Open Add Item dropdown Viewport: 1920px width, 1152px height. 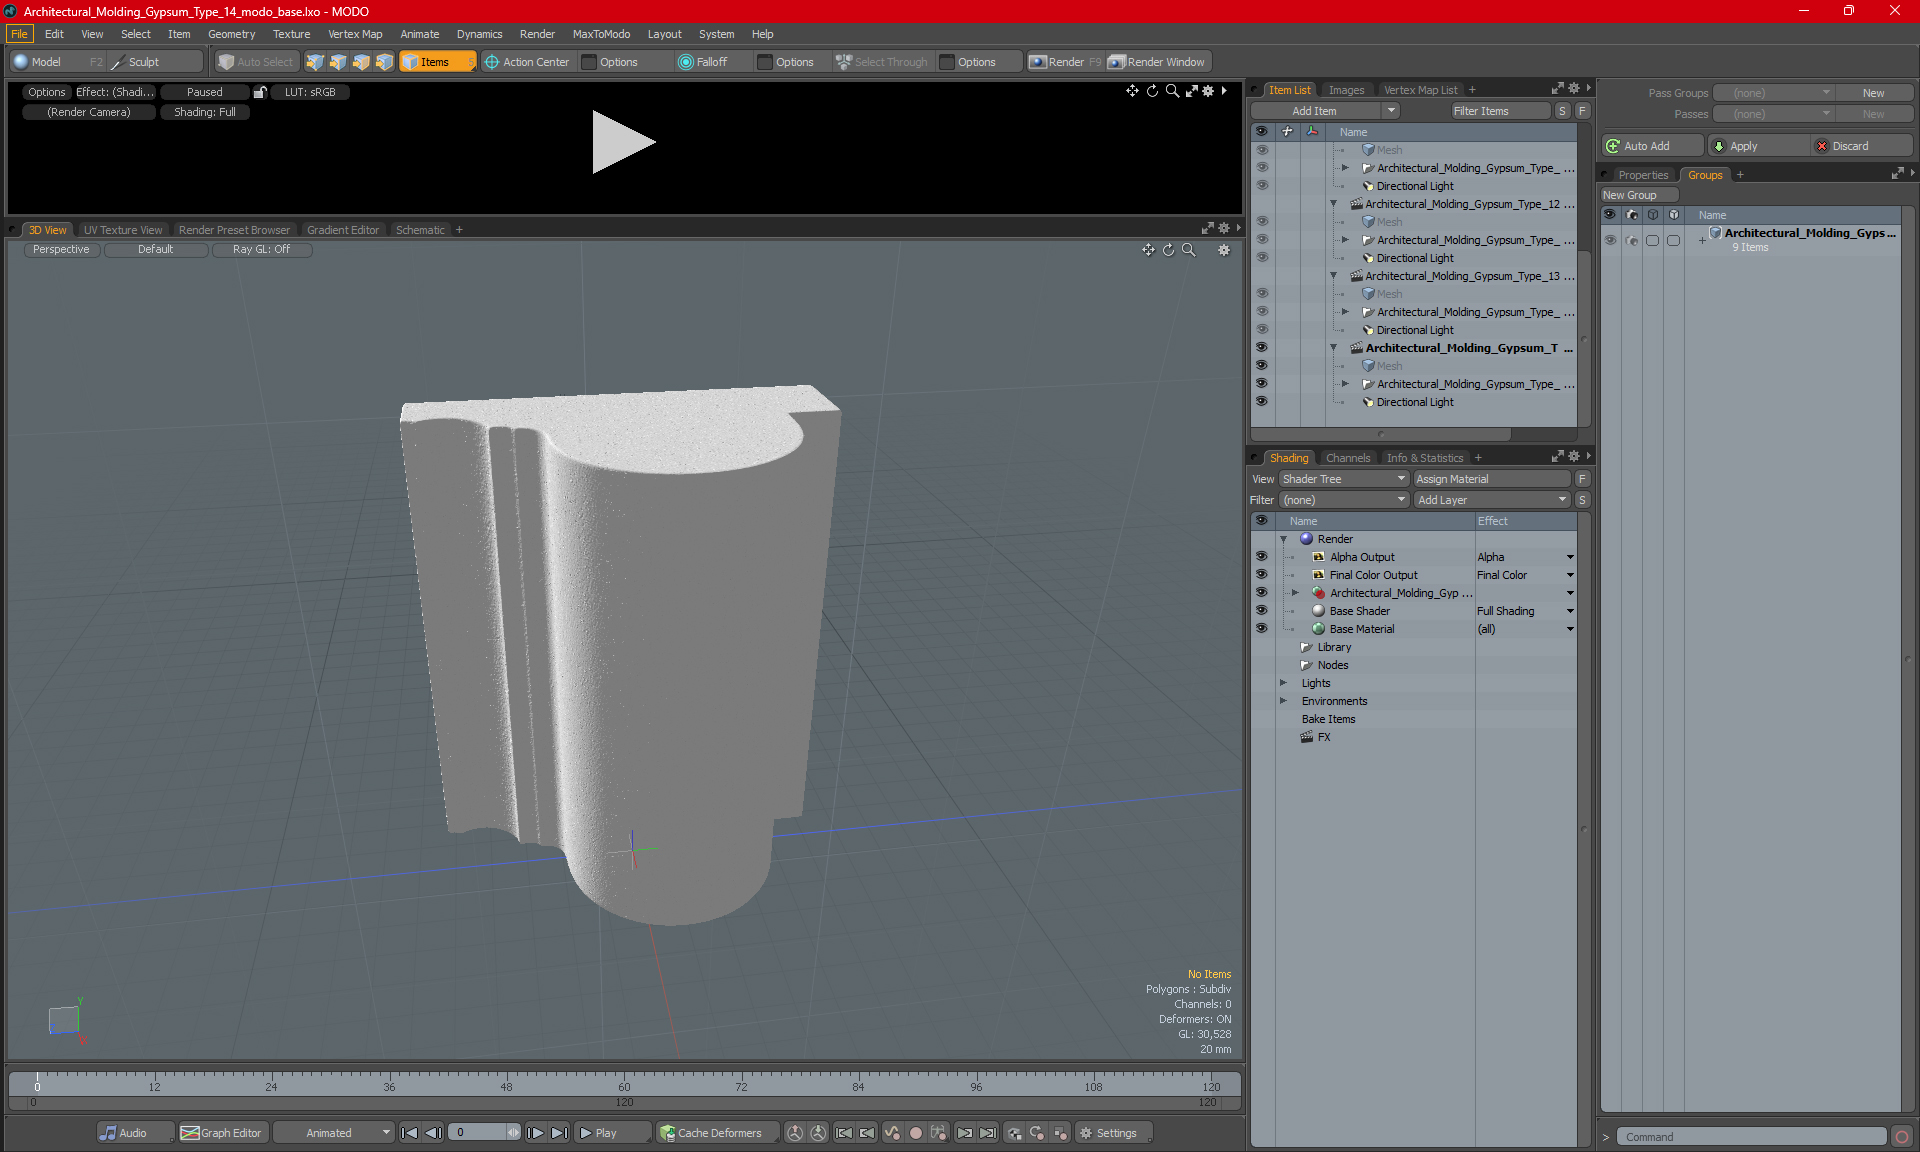pyautogui.click(x=1325, y=111)
